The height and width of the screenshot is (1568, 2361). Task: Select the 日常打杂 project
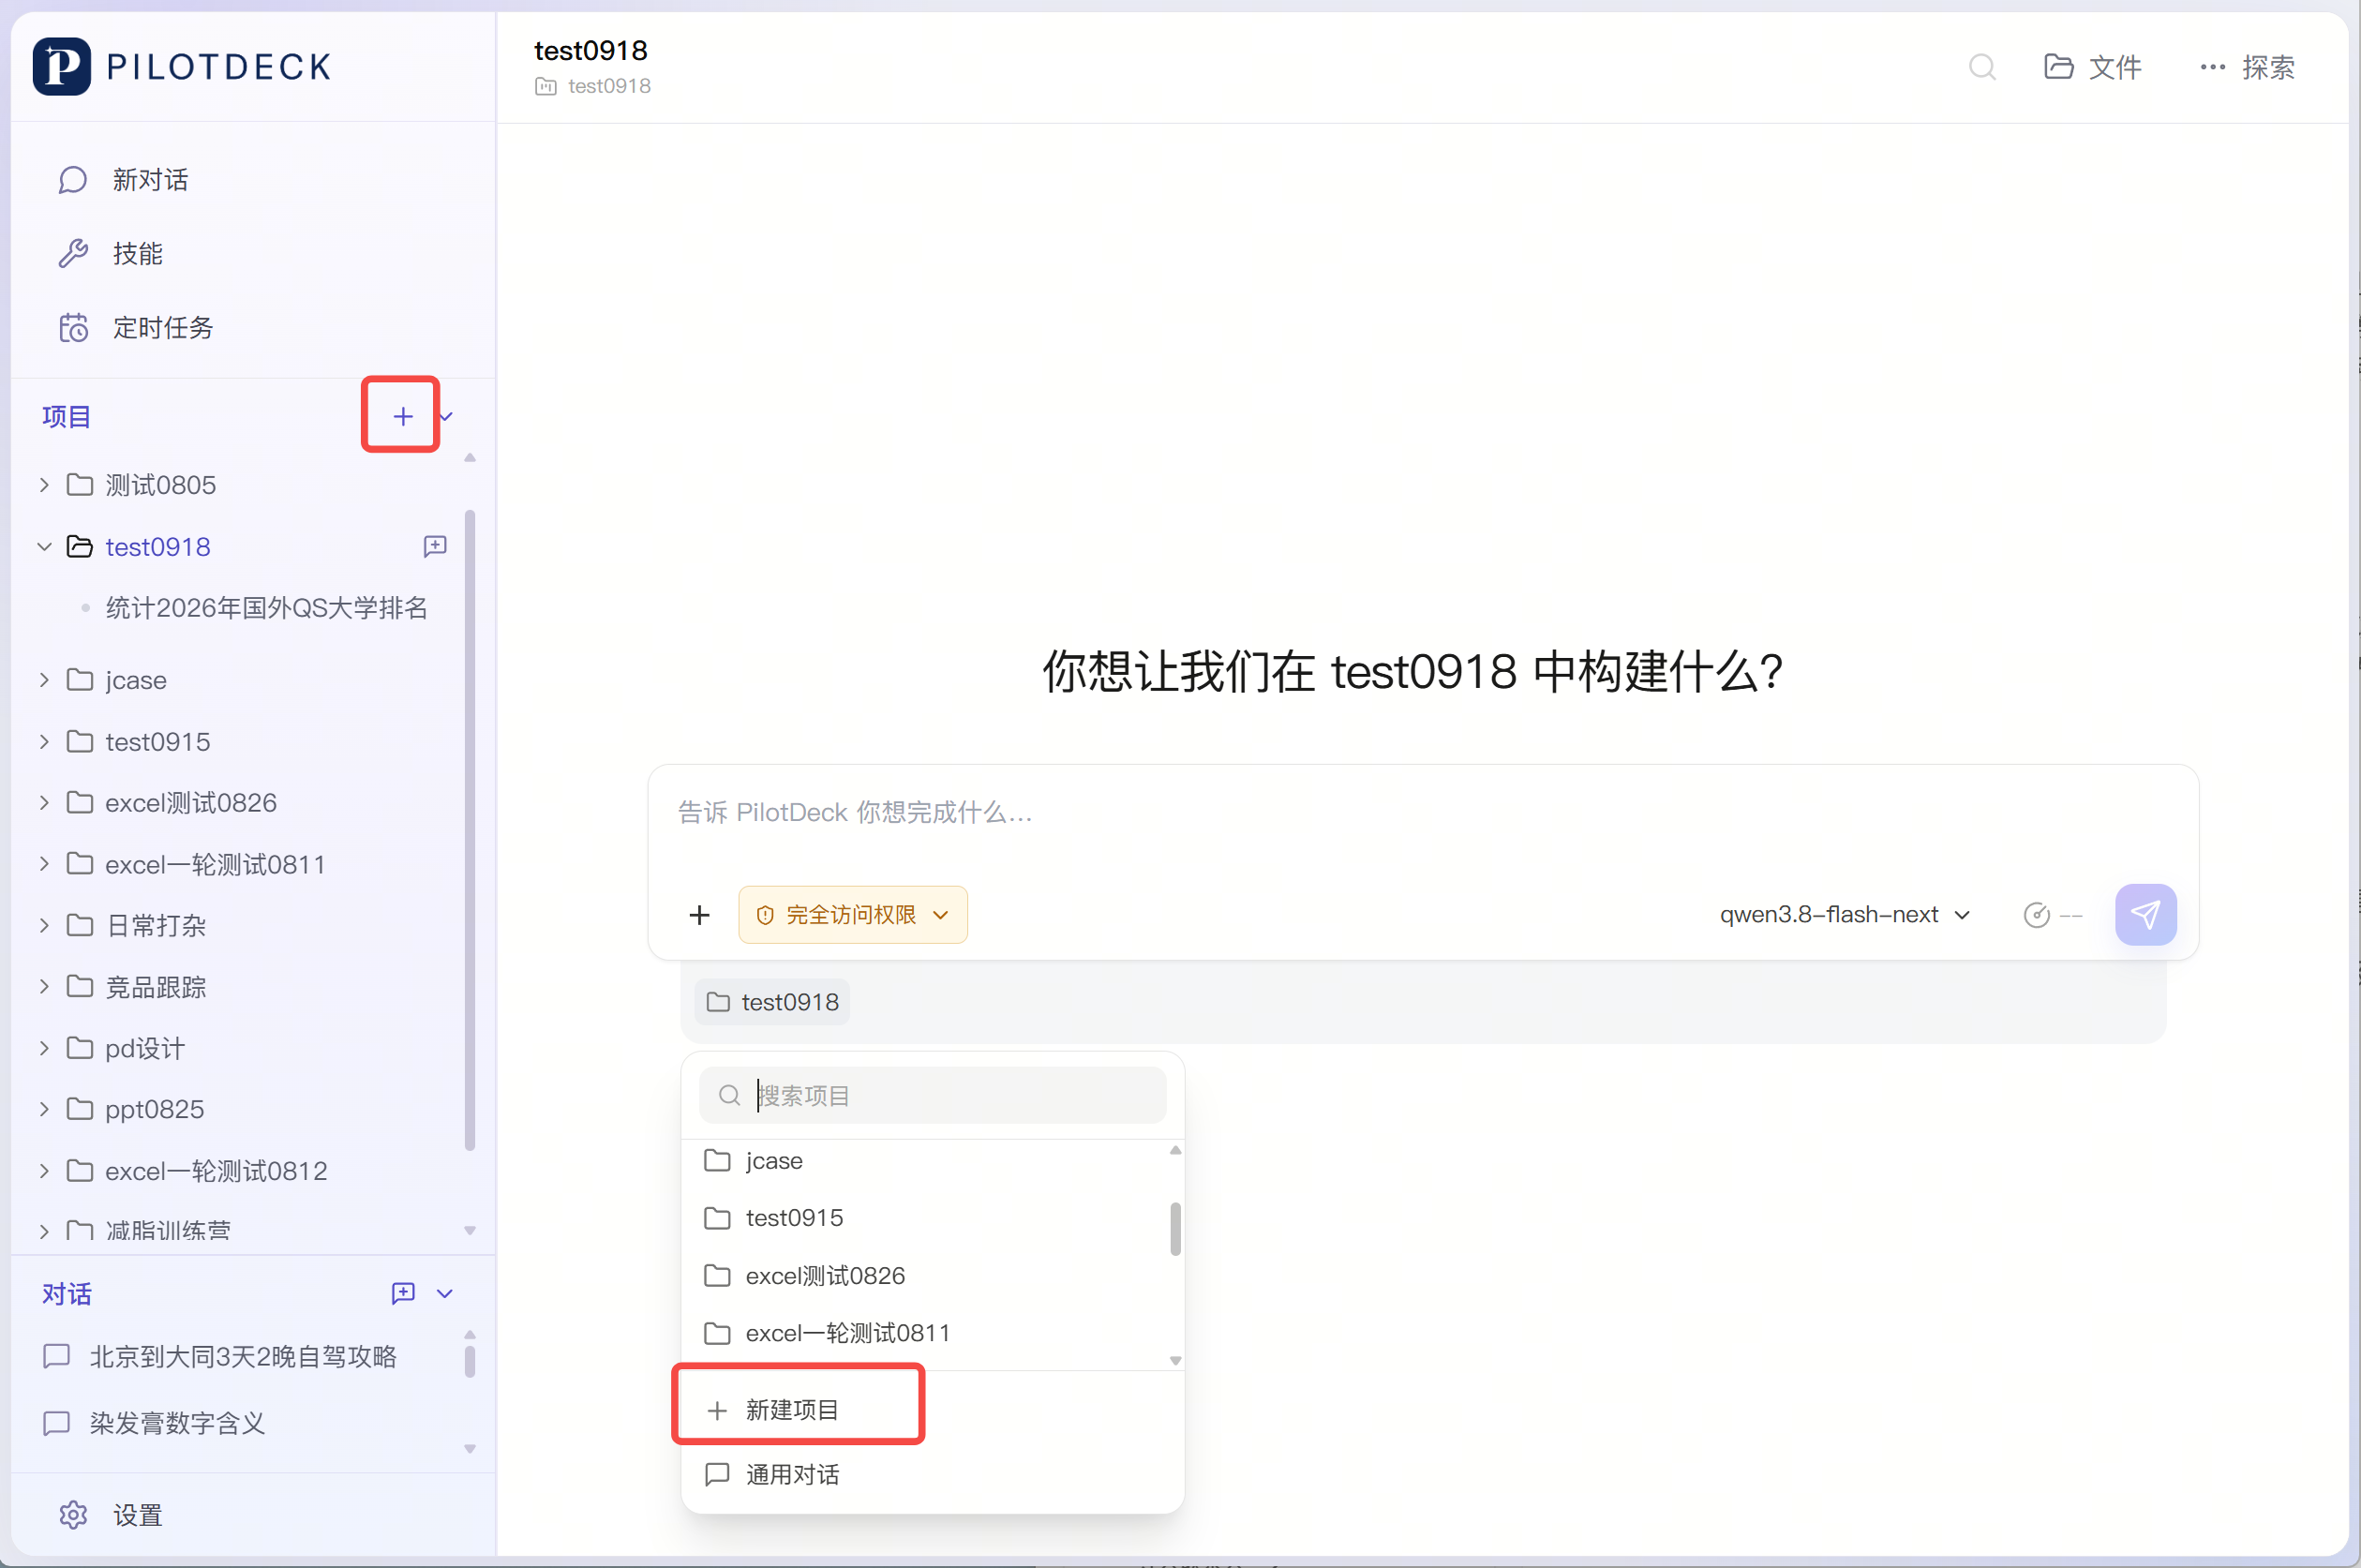pos(156,926)
